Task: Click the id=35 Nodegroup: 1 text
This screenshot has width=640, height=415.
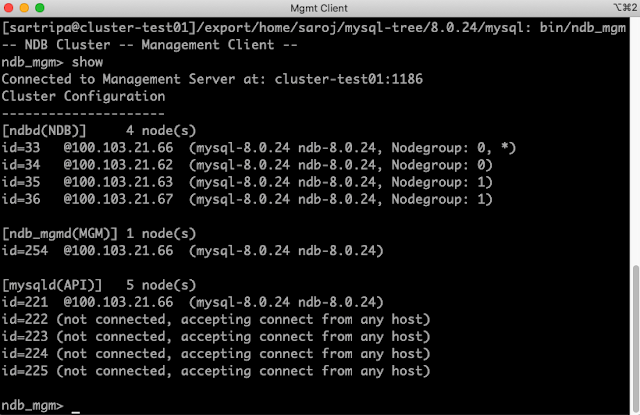Action: (x=442, y=182)
